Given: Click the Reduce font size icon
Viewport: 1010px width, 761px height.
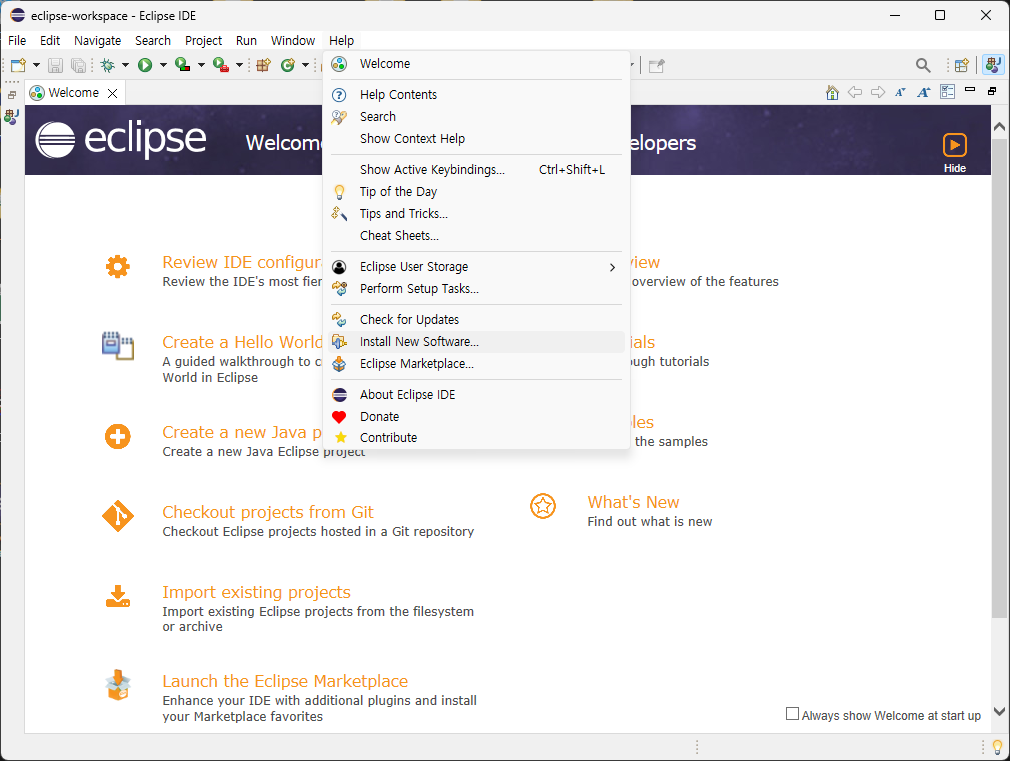Looking at the screenshot, I should click(900, 93).
